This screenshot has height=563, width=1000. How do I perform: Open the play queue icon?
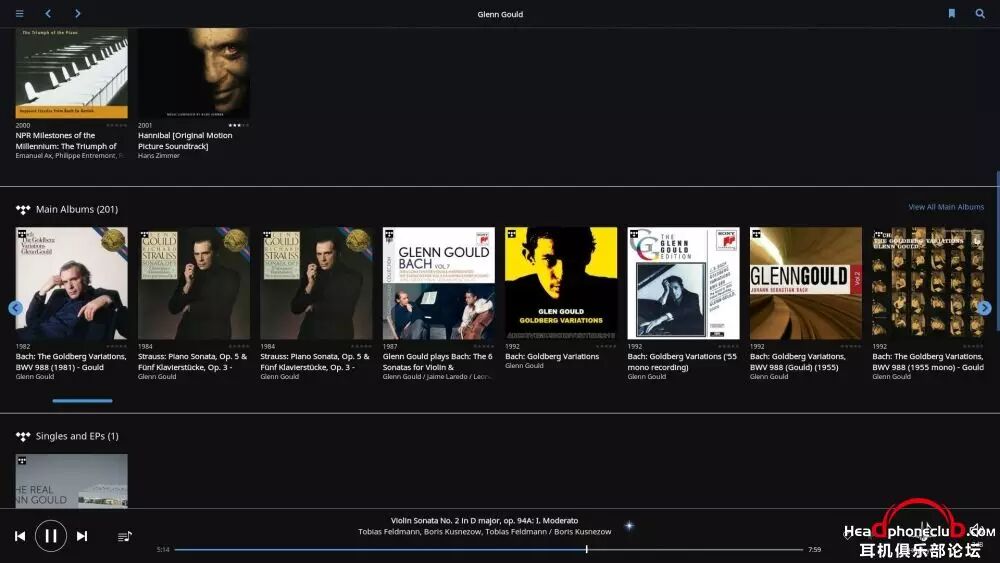point(124,536)
